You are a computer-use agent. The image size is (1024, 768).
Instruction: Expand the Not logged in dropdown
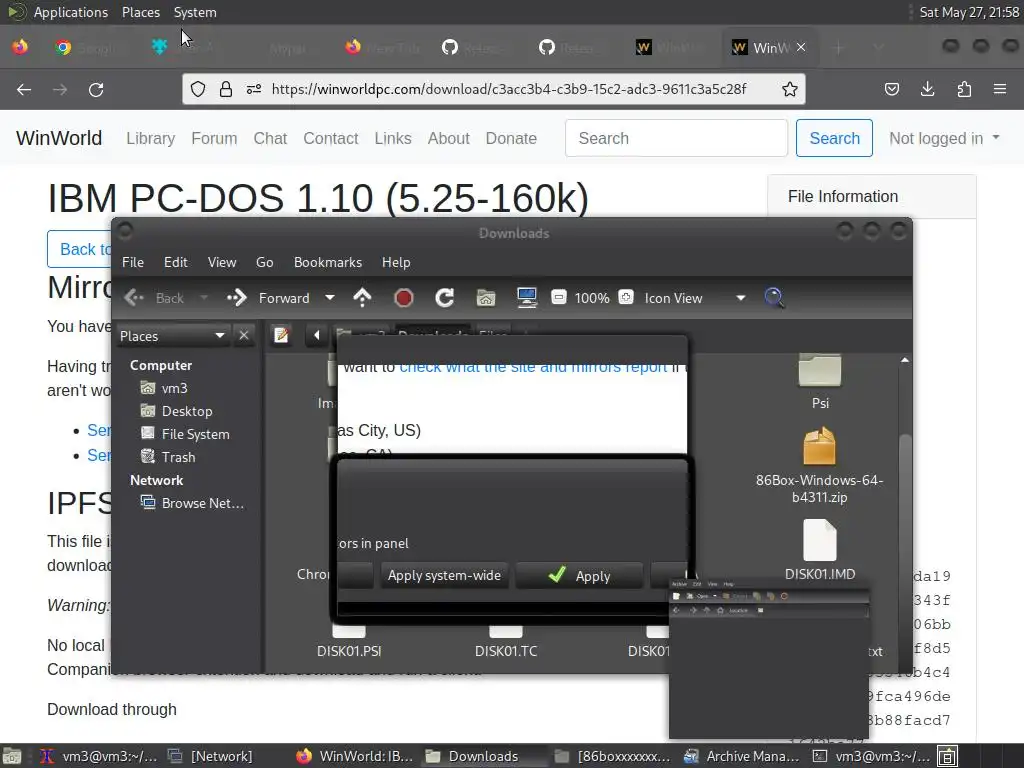[944, 138]
